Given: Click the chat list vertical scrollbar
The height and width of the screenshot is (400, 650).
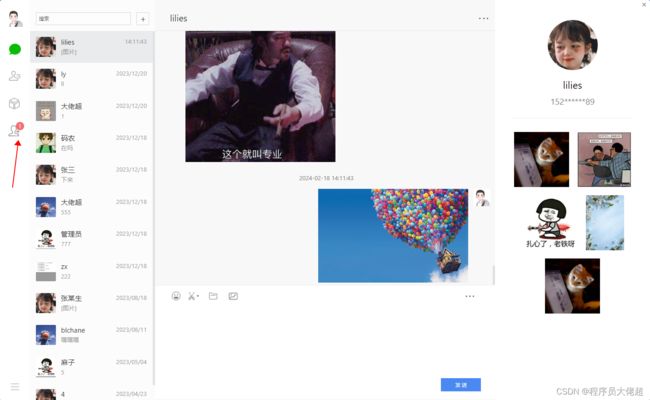Looking at the screenshot, I should (x=154, y=207).
